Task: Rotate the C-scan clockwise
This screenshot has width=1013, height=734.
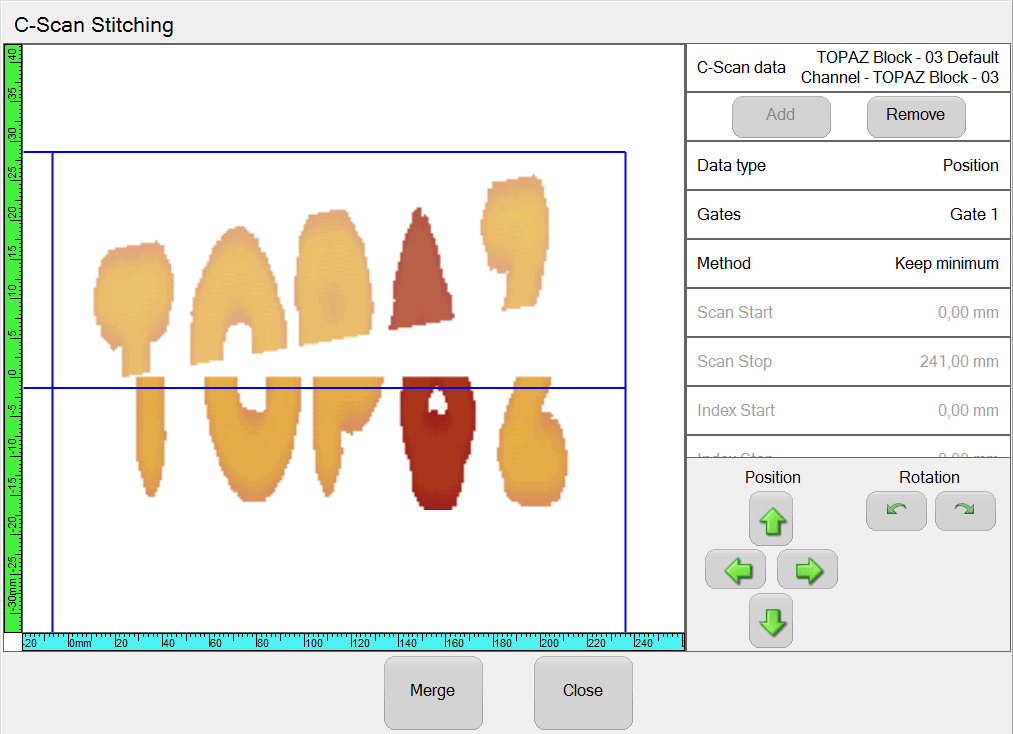Action: point(965,511)
